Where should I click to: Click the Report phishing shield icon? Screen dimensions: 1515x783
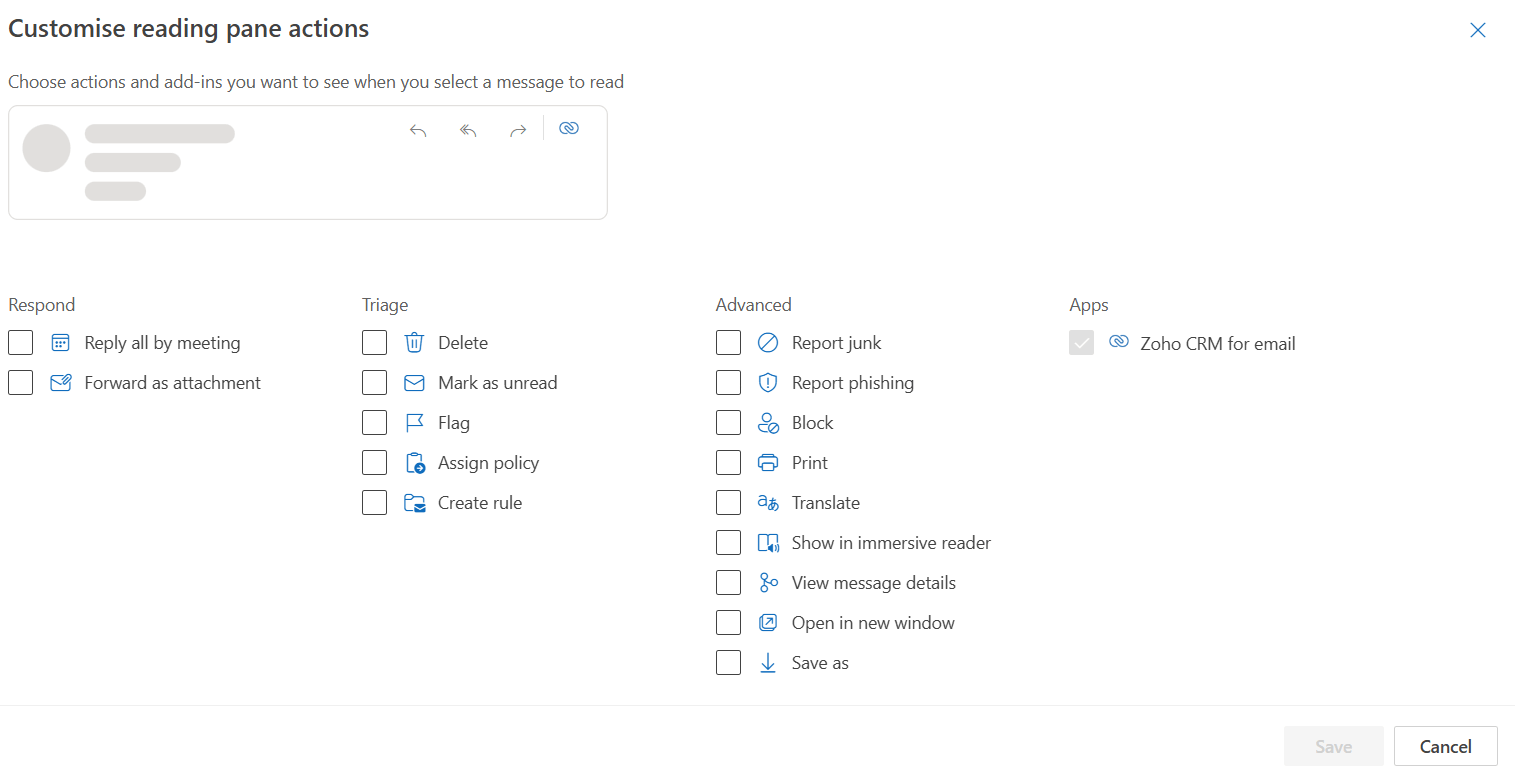768,383
